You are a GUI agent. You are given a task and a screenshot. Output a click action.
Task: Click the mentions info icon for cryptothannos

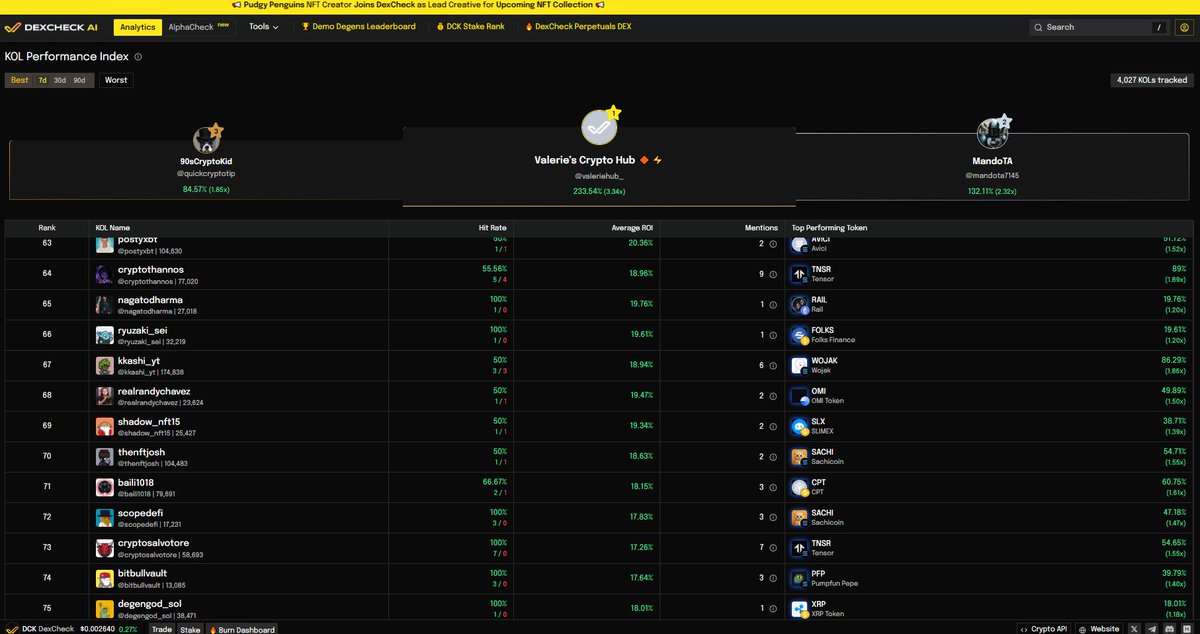[774, 274]
